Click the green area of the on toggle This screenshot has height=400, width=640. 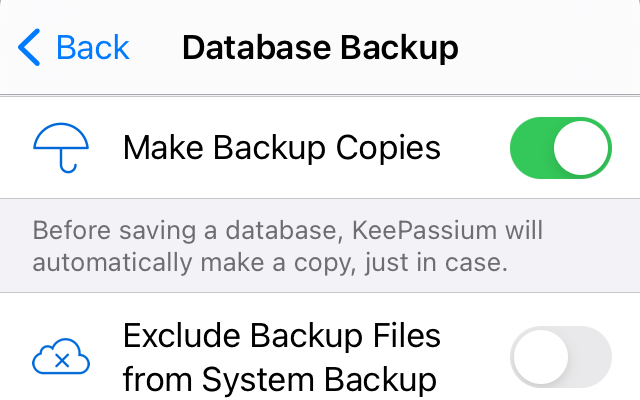(x=531, y=148)
